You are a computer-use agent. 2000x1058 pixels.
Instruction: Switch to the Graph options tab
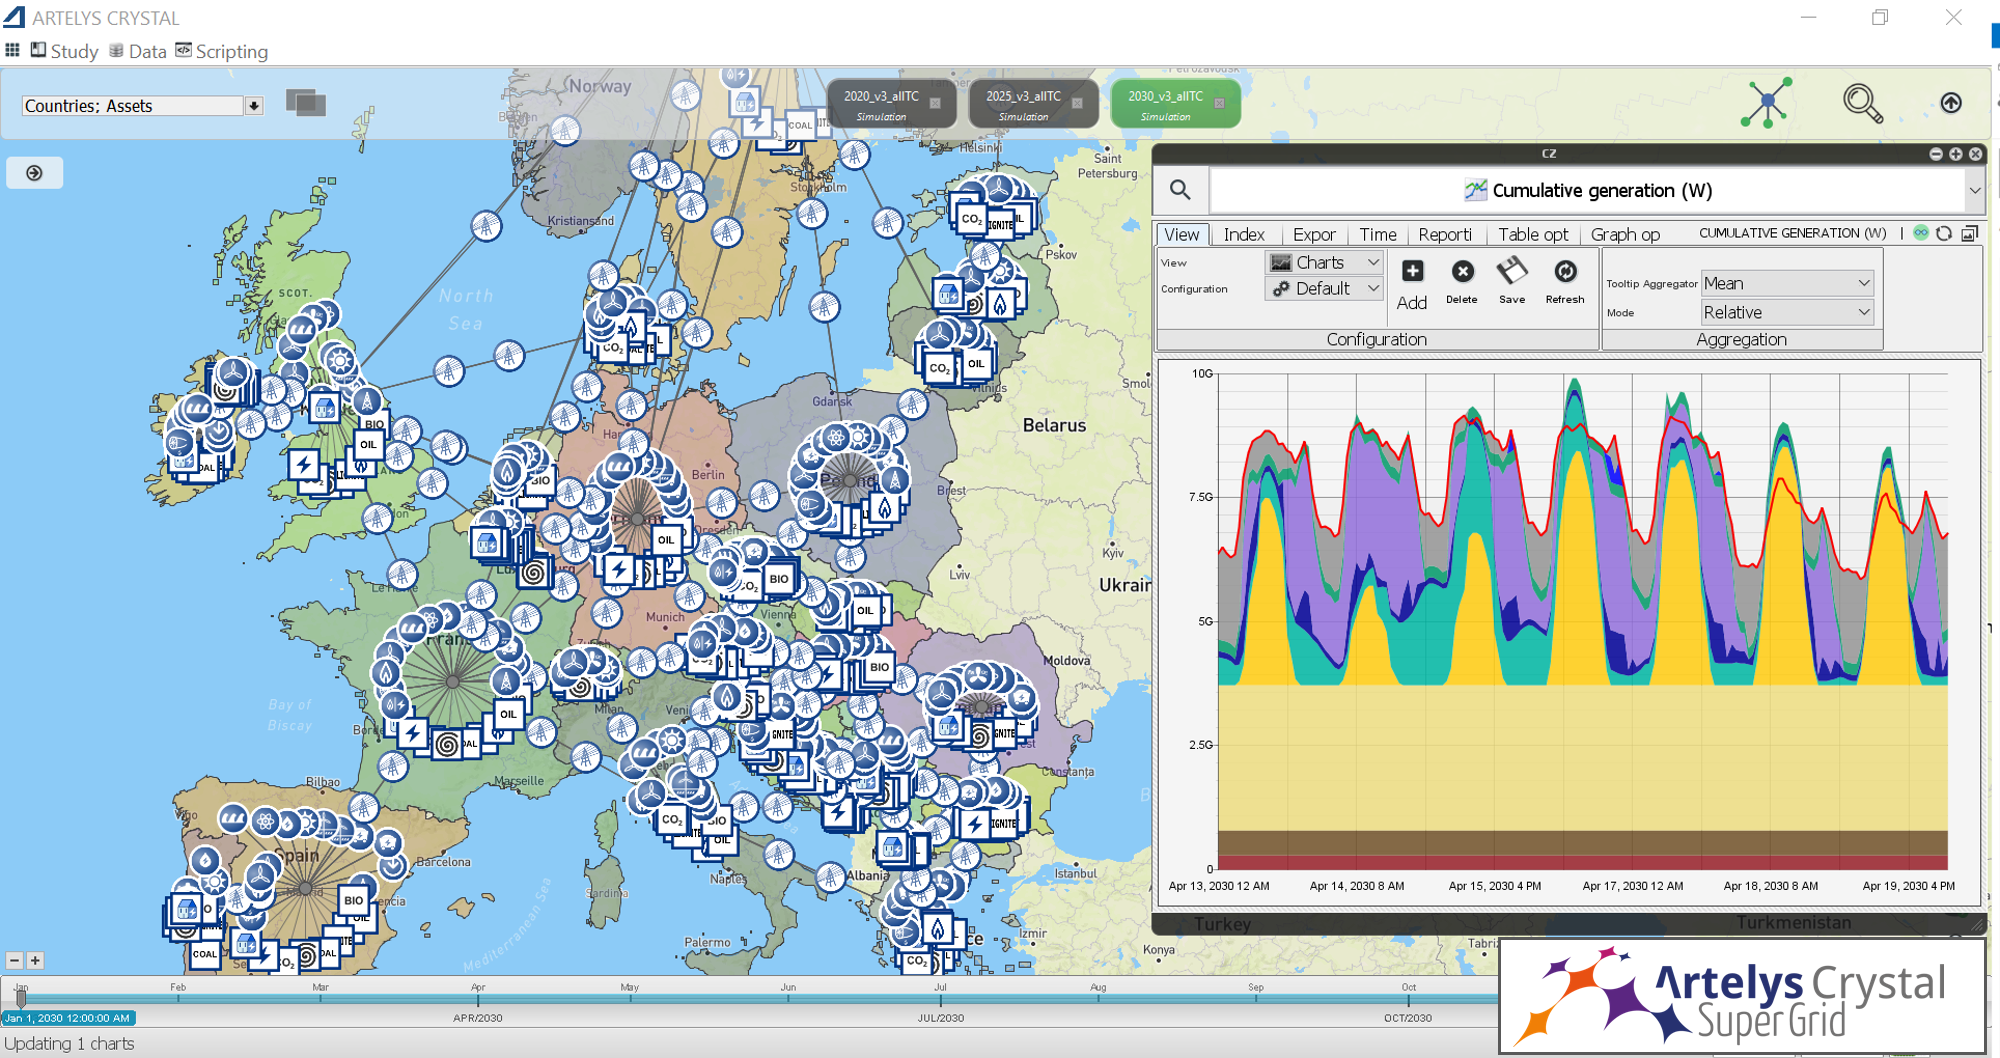pos(1625,234)
